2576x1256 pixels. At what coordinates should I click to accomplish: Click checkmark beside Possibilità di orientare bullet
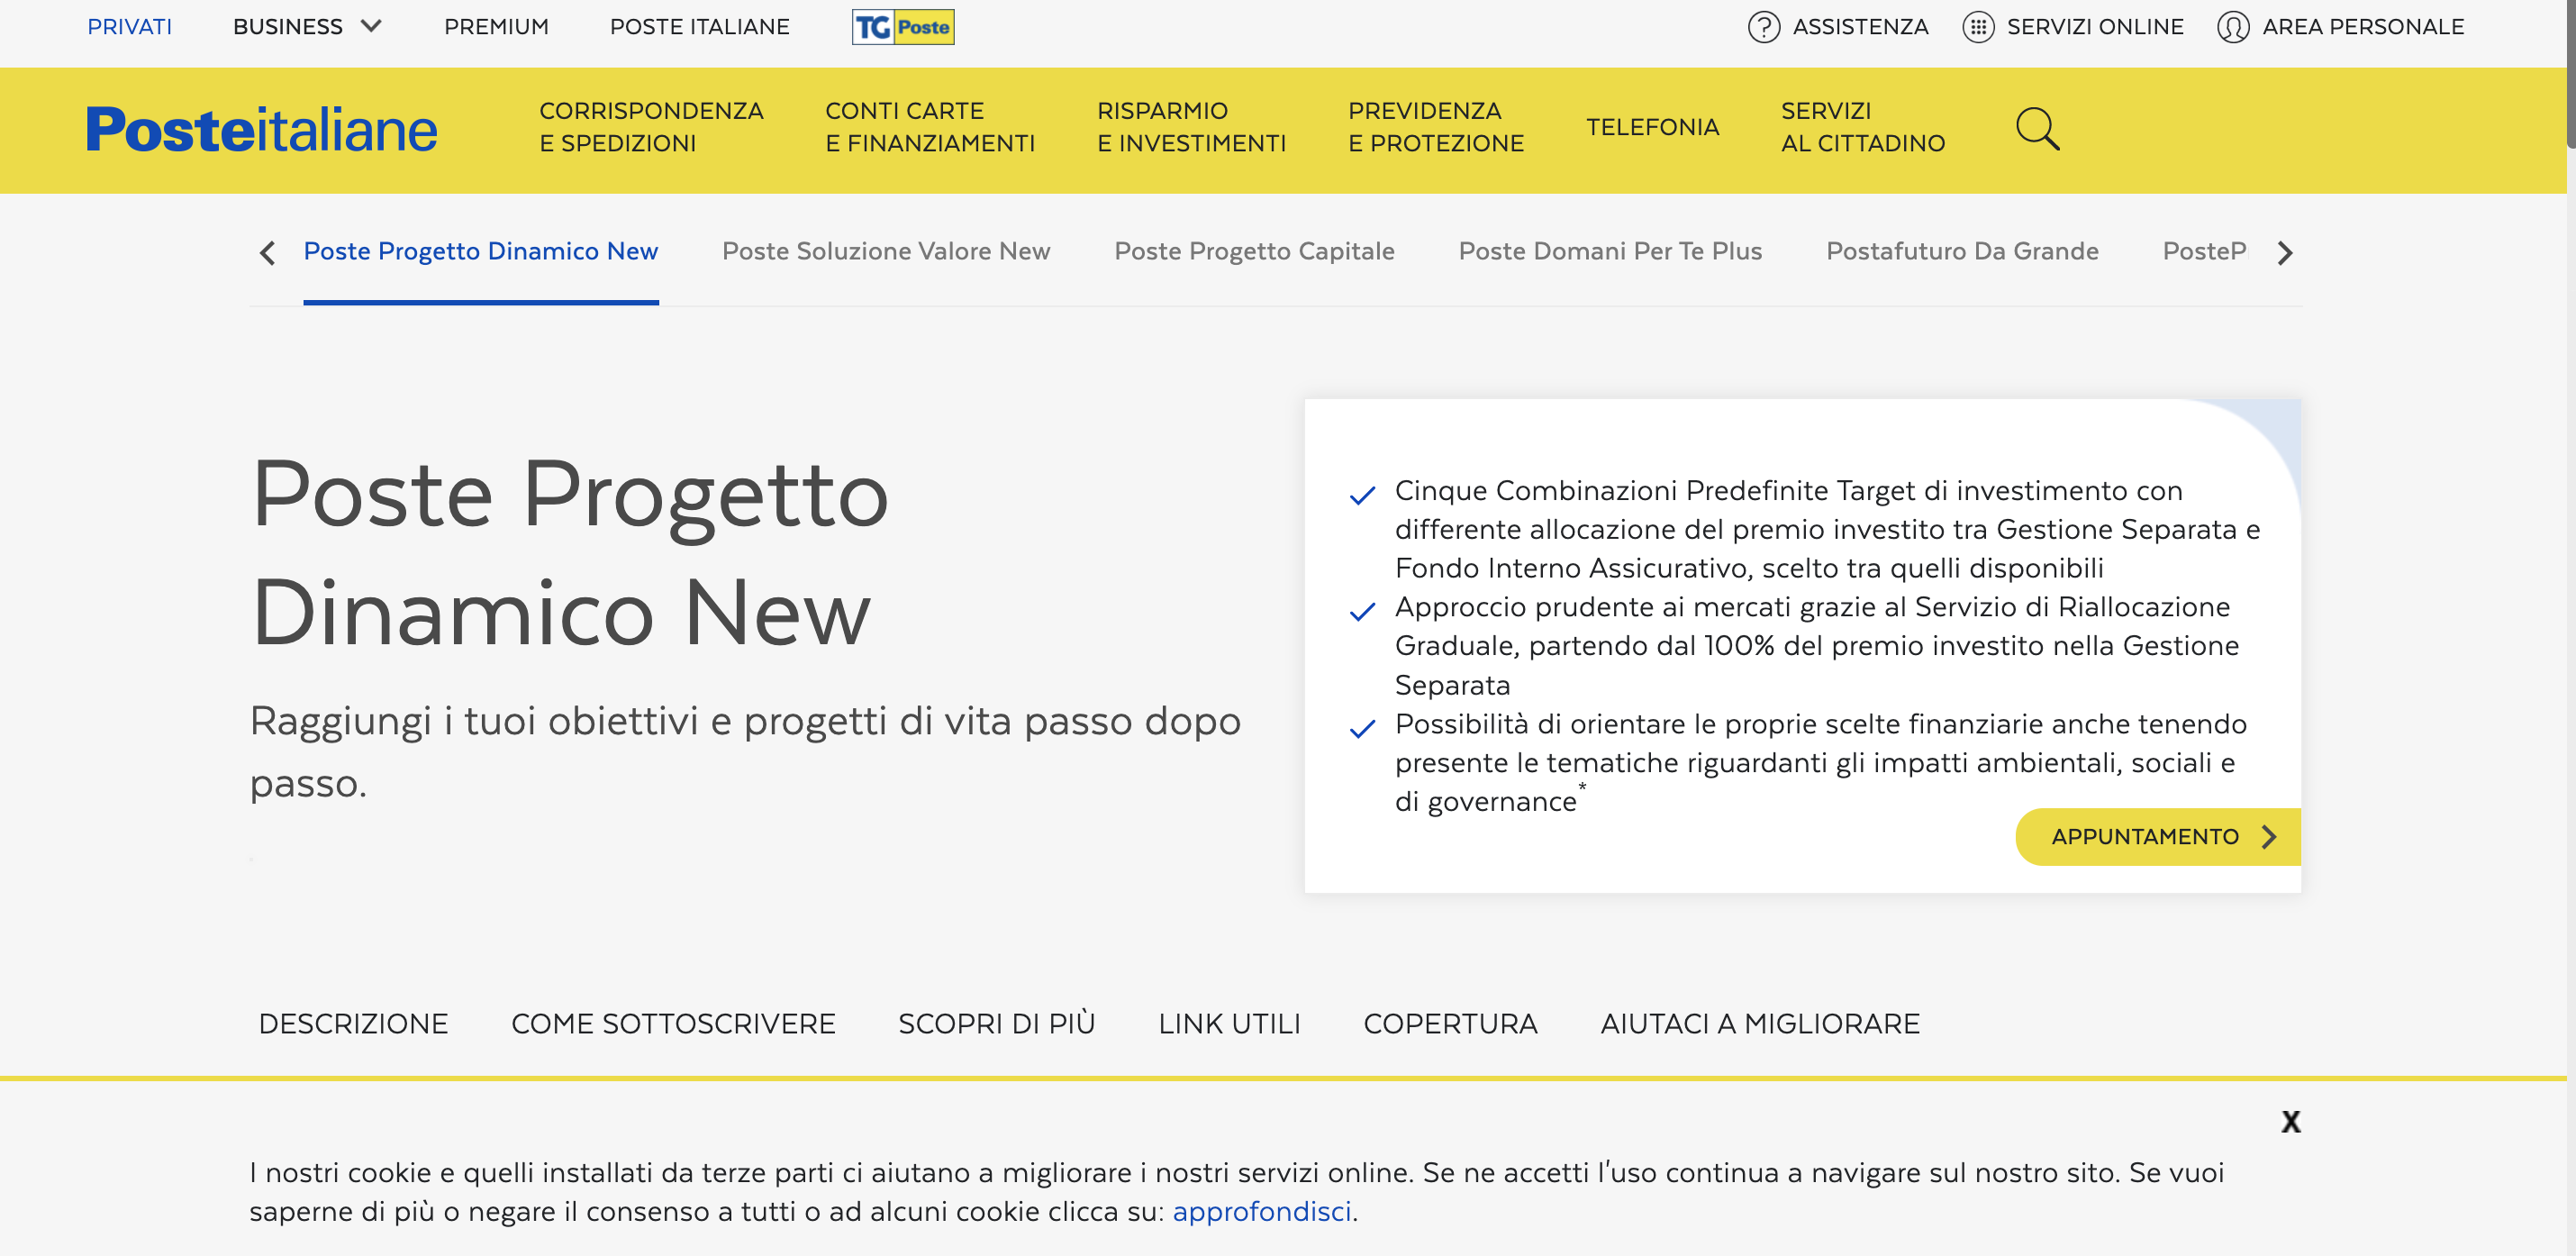(1362, 729)
